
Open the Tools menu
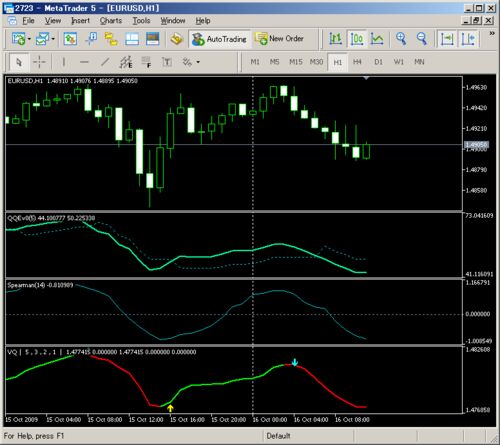(x=141, y=21)
